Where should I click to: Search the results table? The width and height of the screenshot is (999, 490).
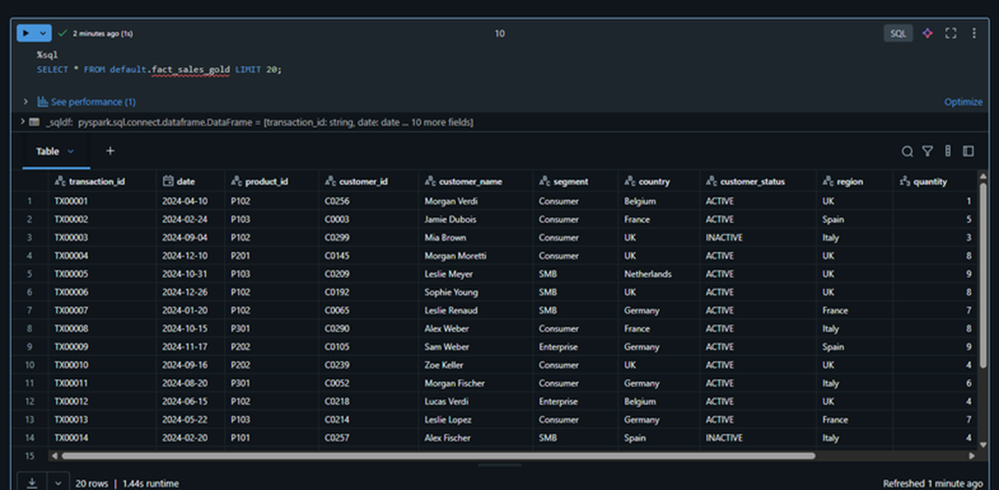[x=907, y=151]
